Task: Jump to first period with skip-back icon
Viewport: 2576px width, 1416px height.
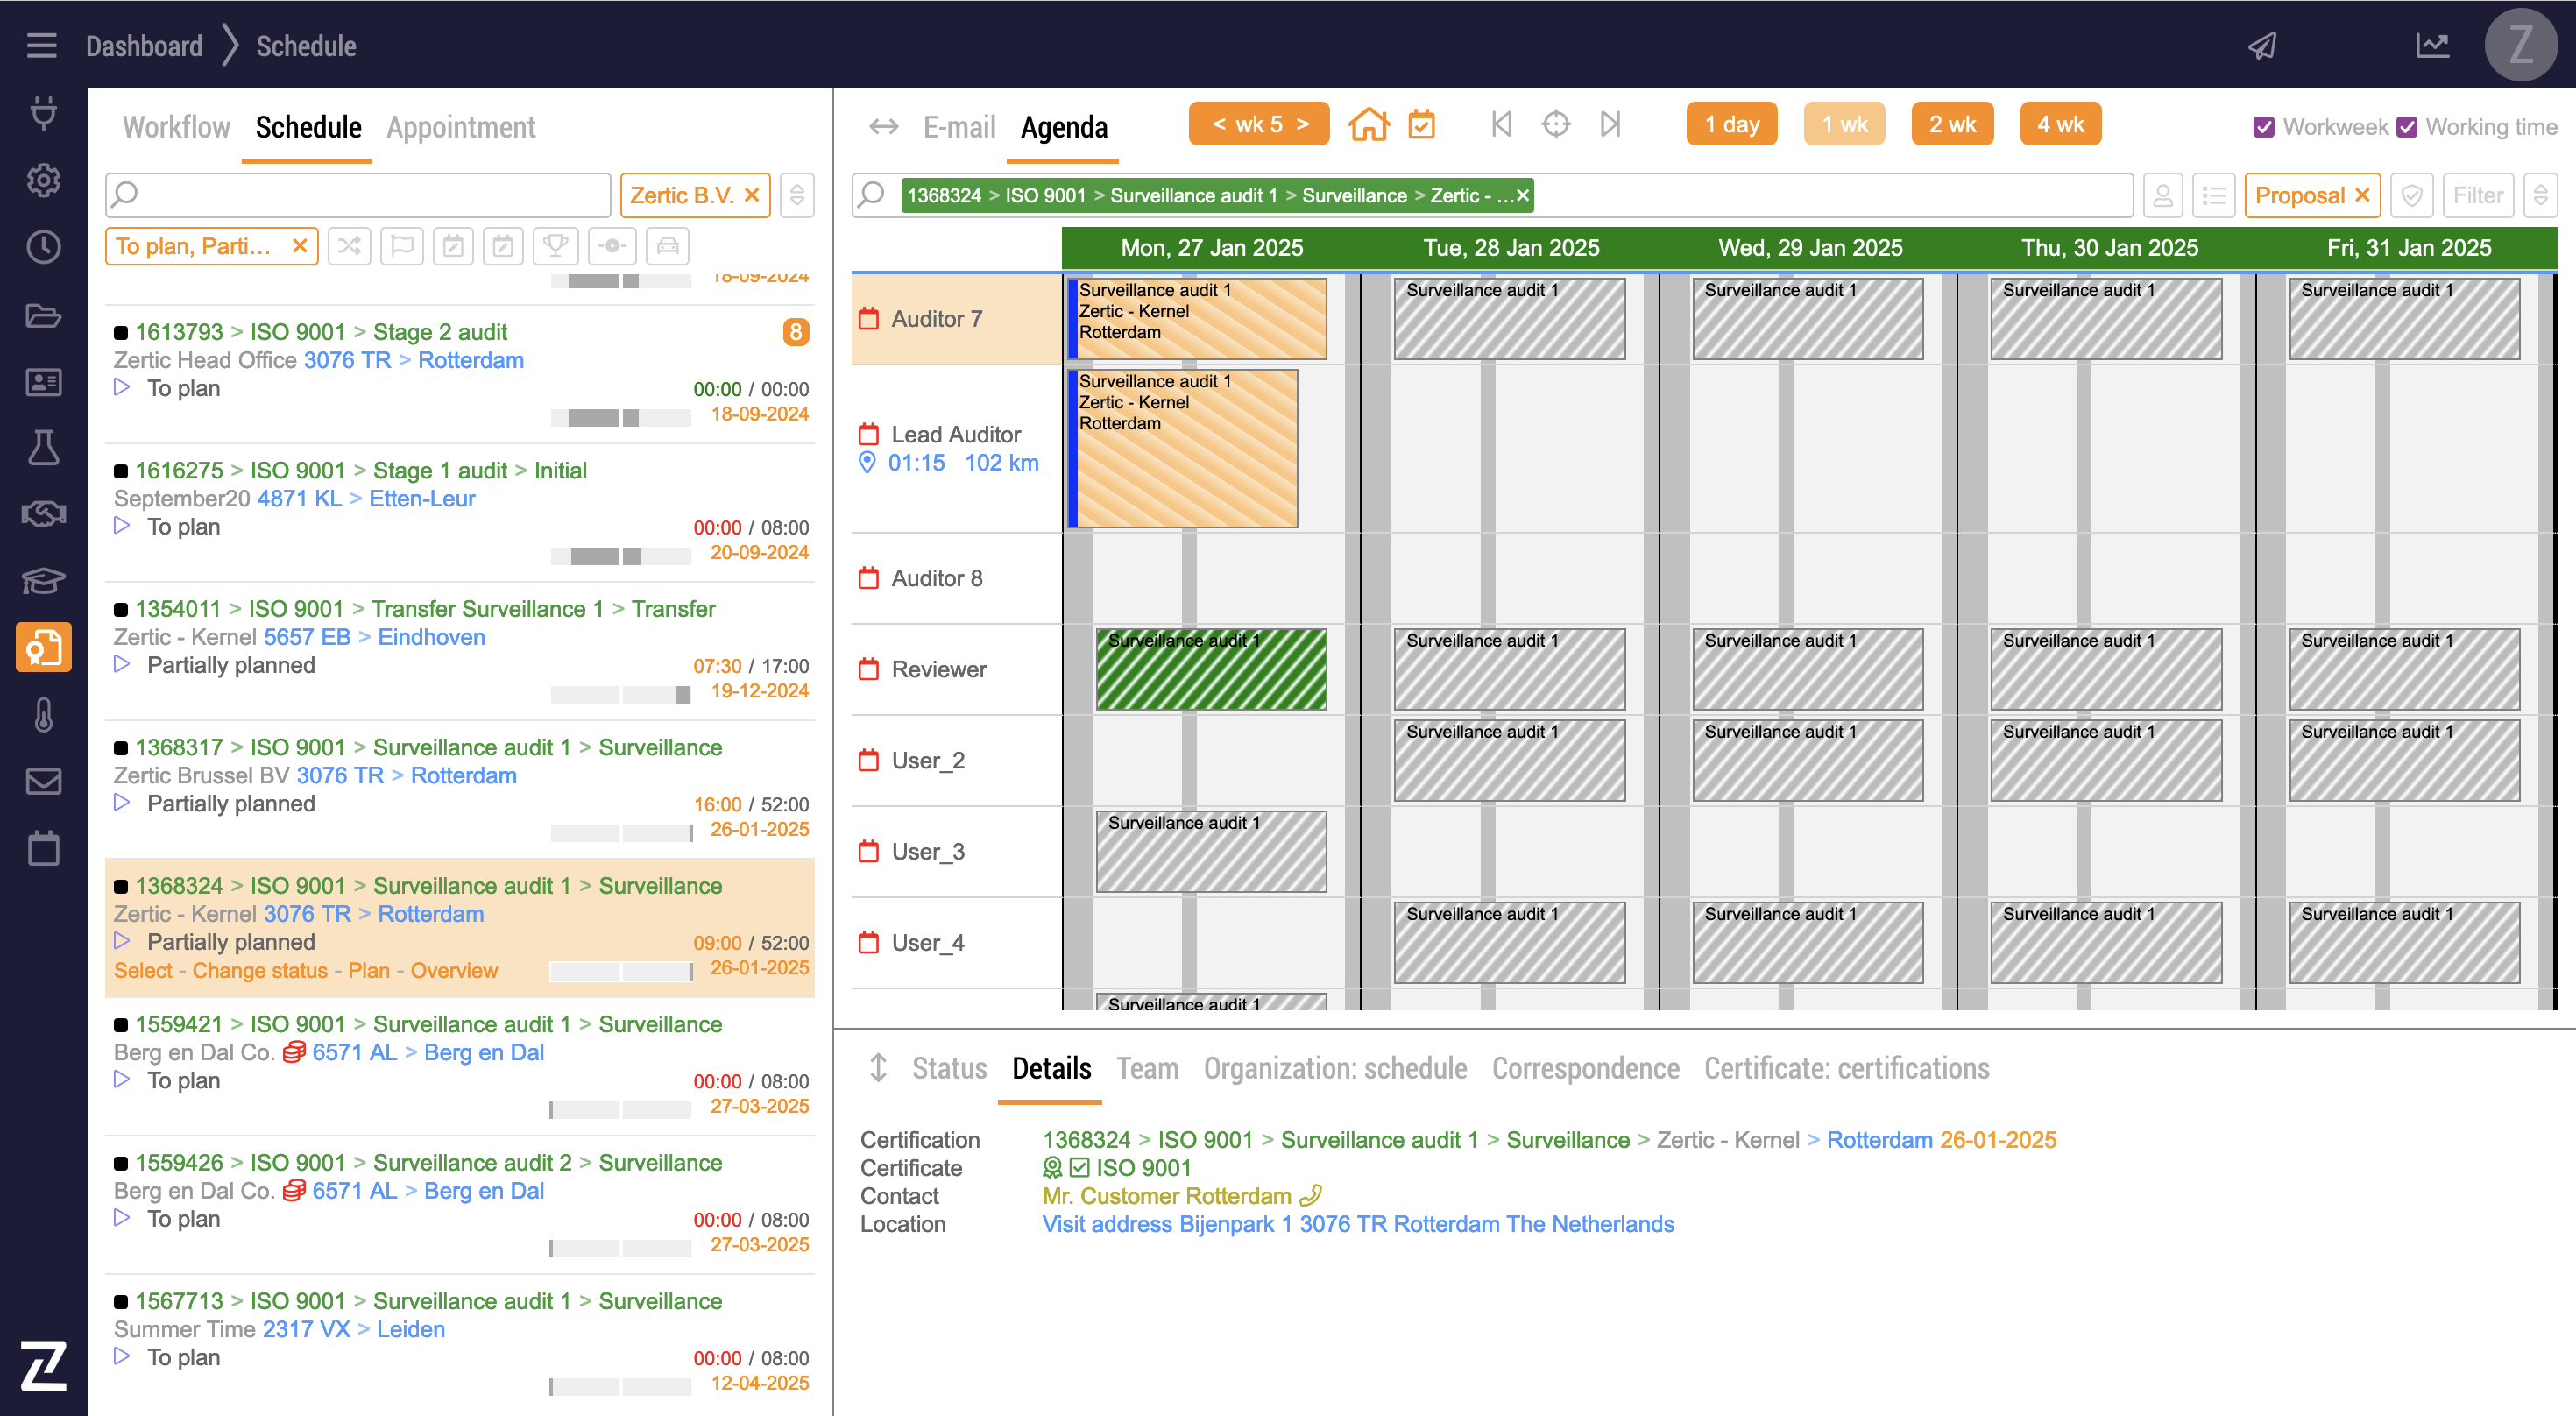Action: click(1501, 125)
